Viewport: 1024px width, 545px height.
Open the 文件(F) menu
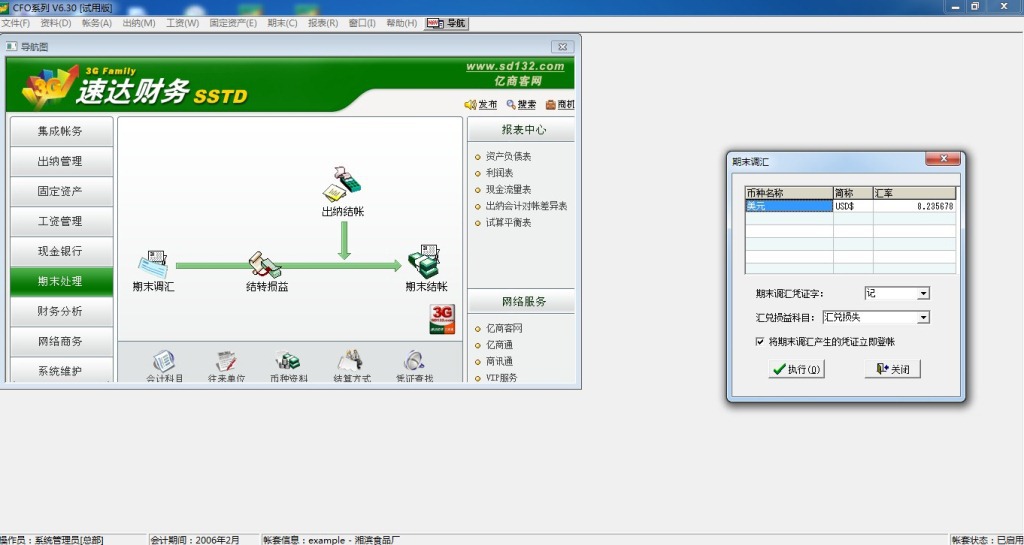16,23
